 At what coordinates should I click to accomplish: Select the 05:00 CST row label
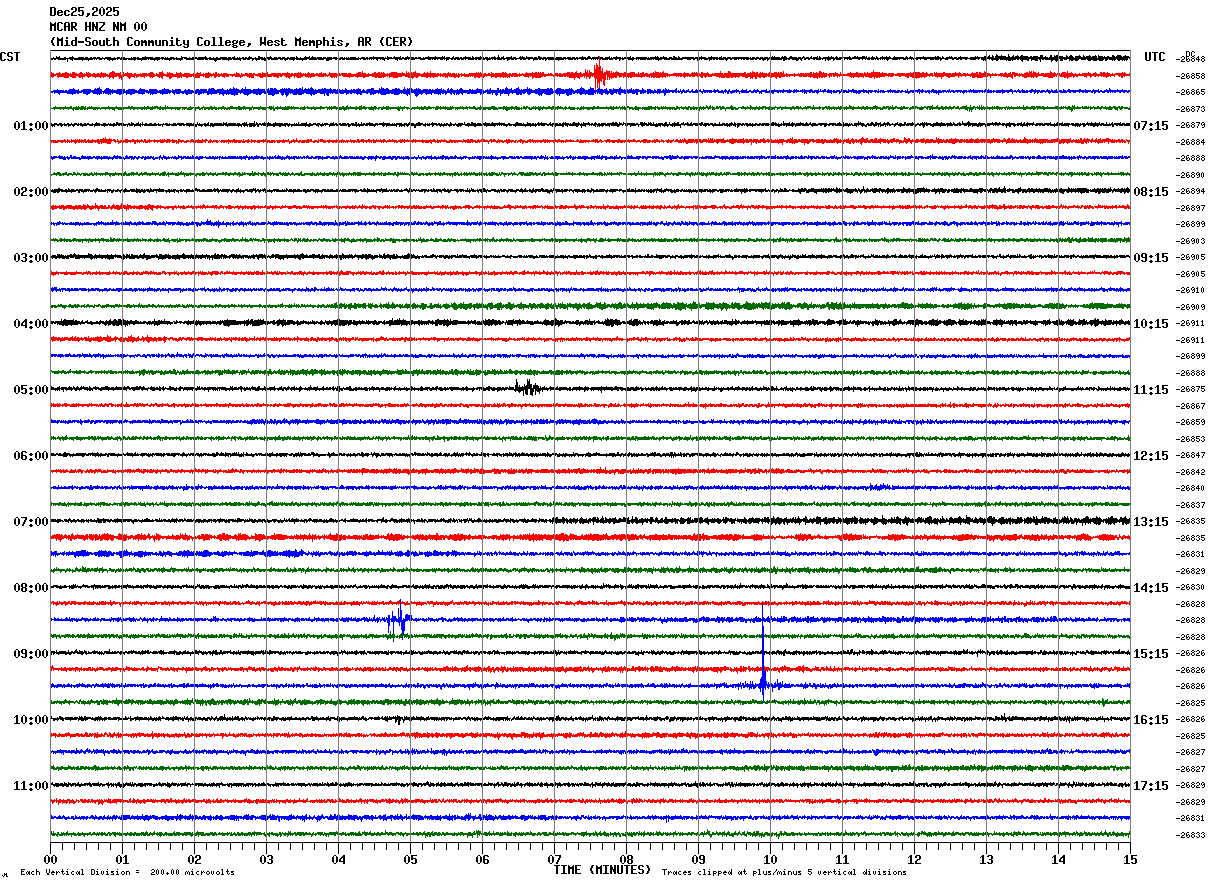30,390
